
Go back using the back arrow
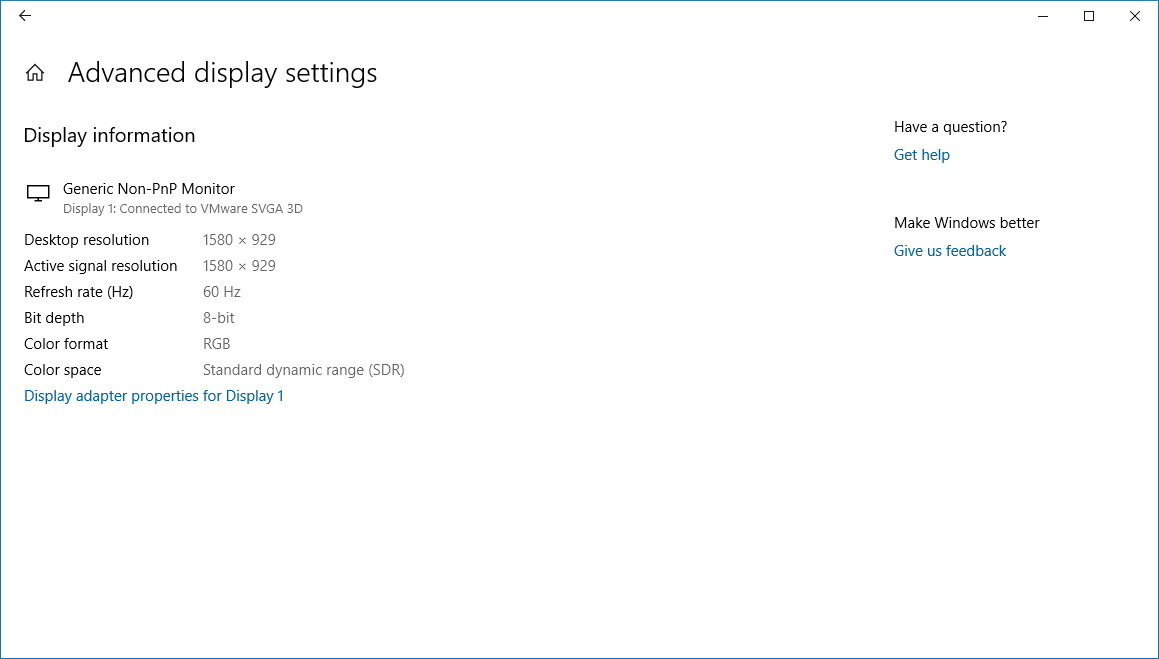(25, 16)
